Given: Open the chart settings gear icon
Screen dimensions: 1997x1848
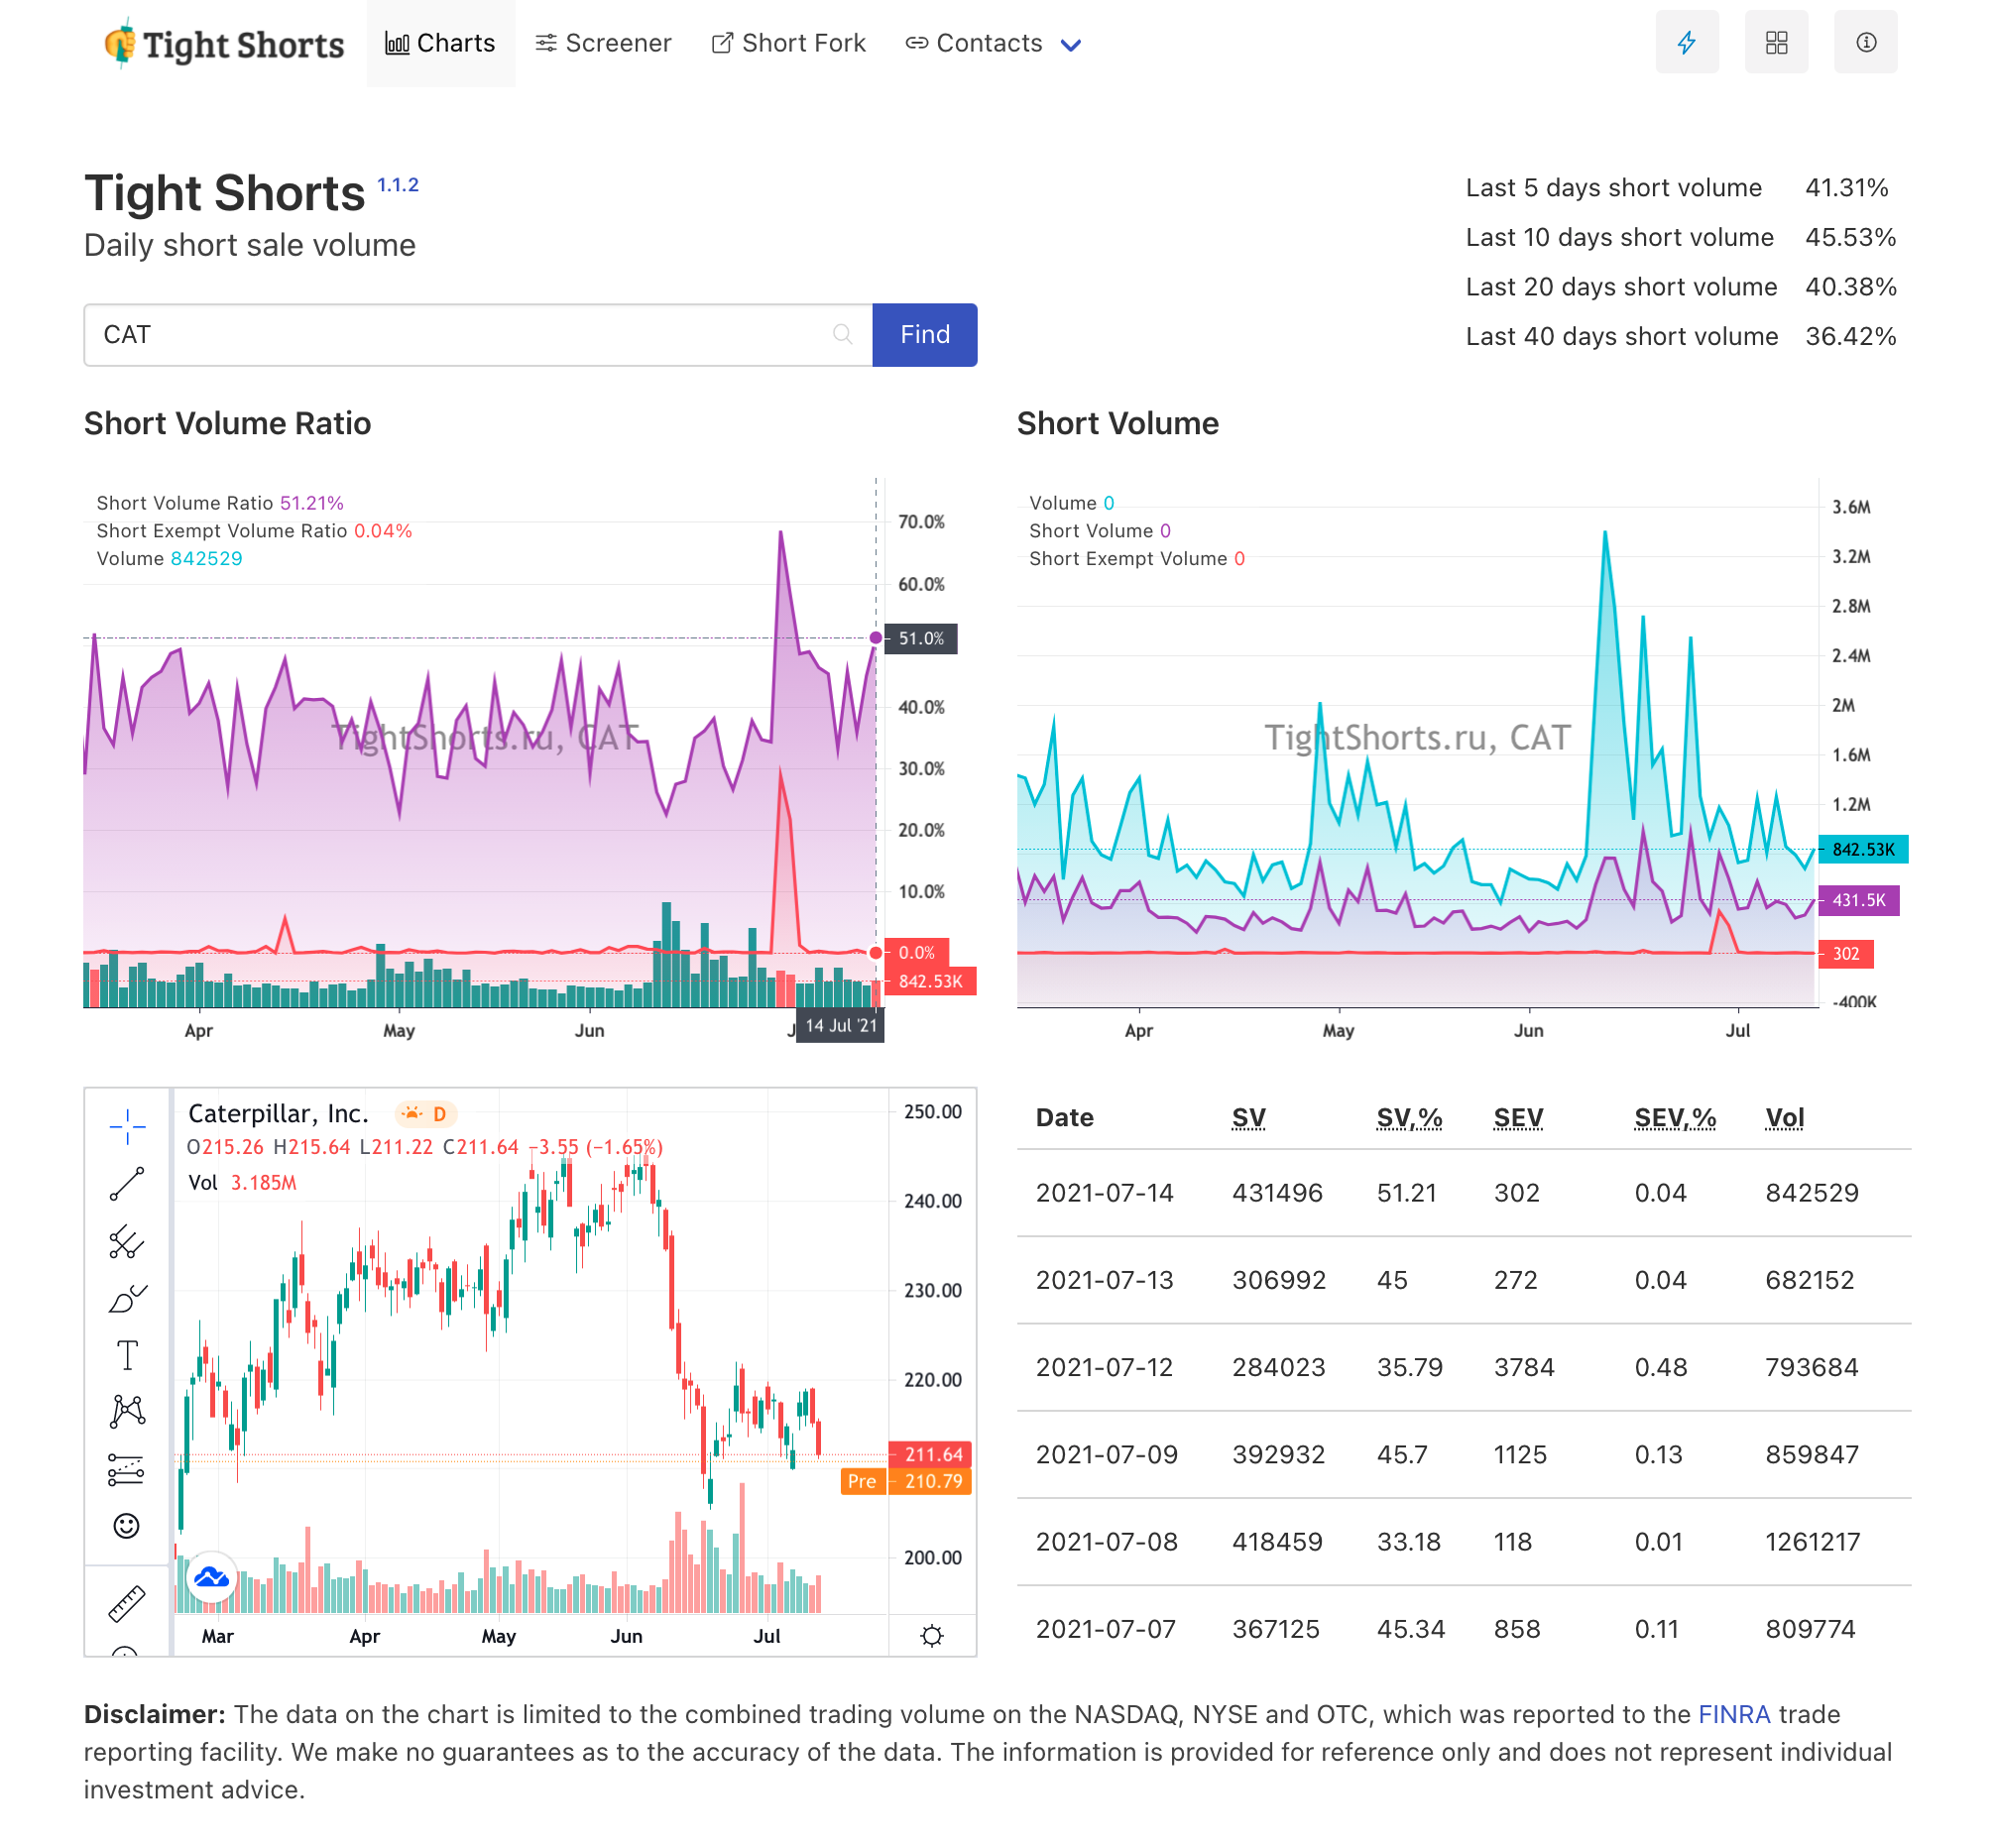Looking at the screenshot, I should pos(931,1636).
